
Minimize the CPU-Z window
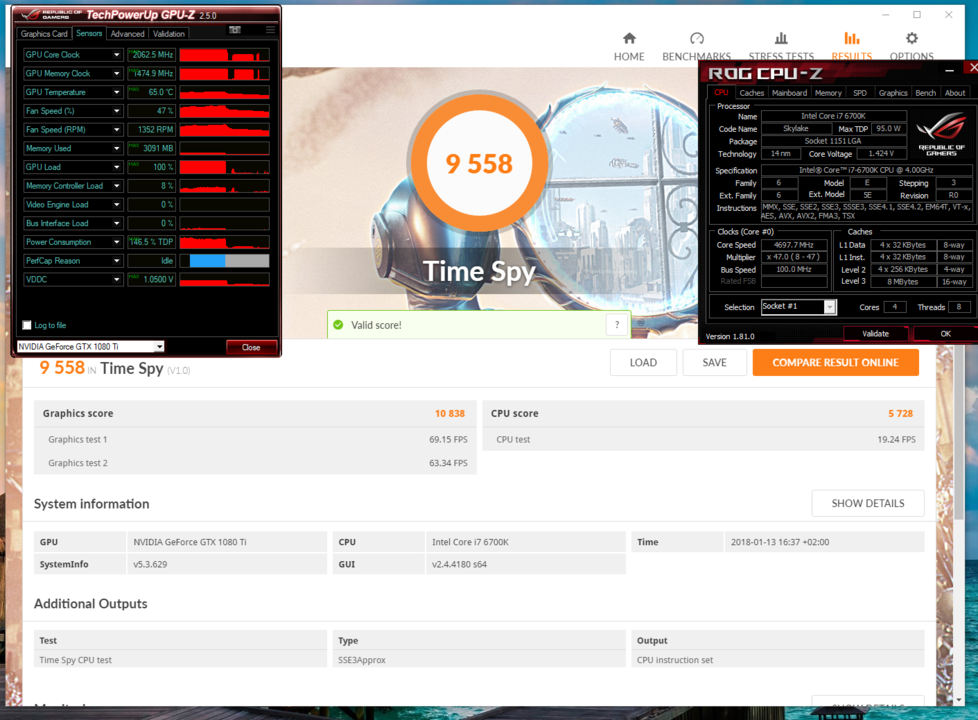pos(949,71)
